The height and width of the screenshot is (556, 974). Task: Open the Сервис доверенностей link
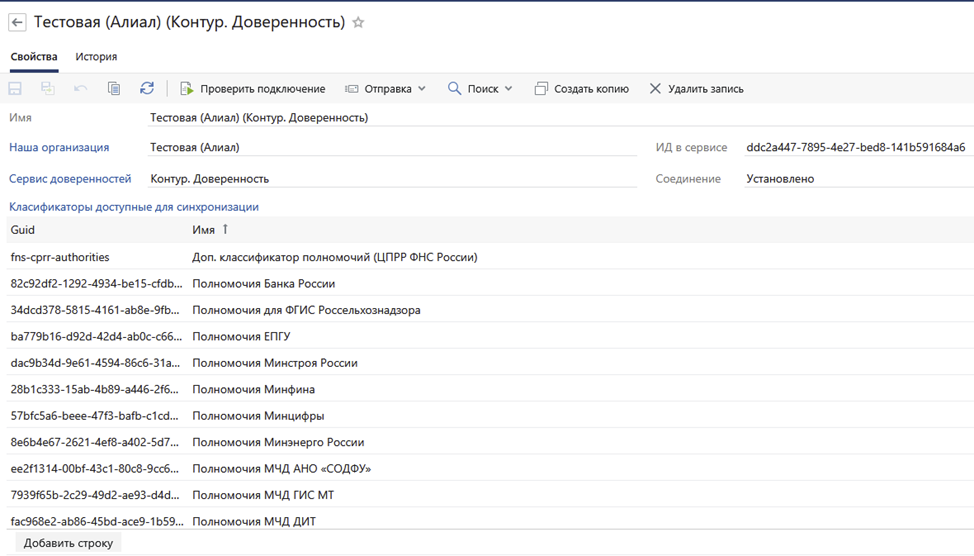70,179
